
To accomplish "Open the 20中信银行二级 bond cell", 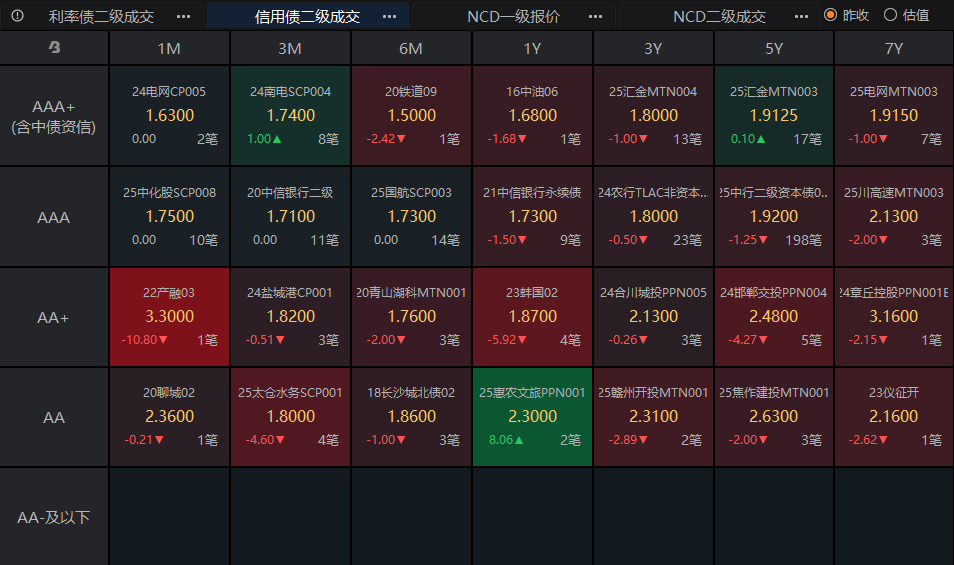I will coord(290,217).
